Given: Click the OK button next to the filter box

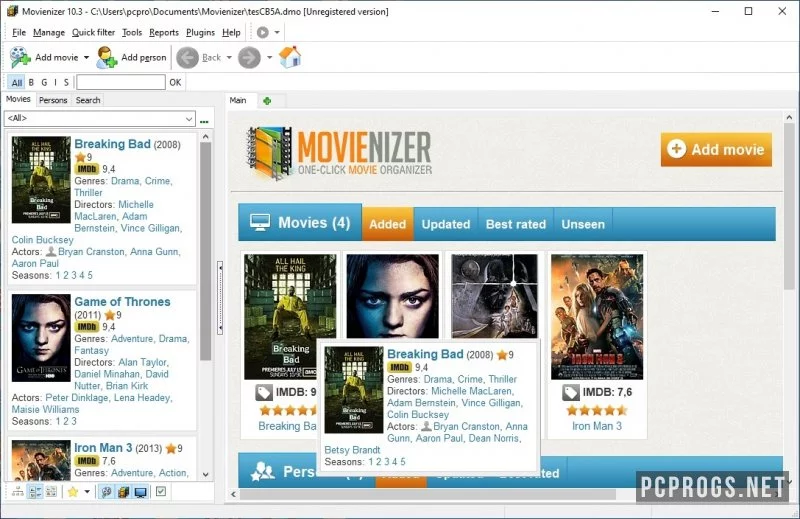Looking at the screenshot, I should pos(175,82).
